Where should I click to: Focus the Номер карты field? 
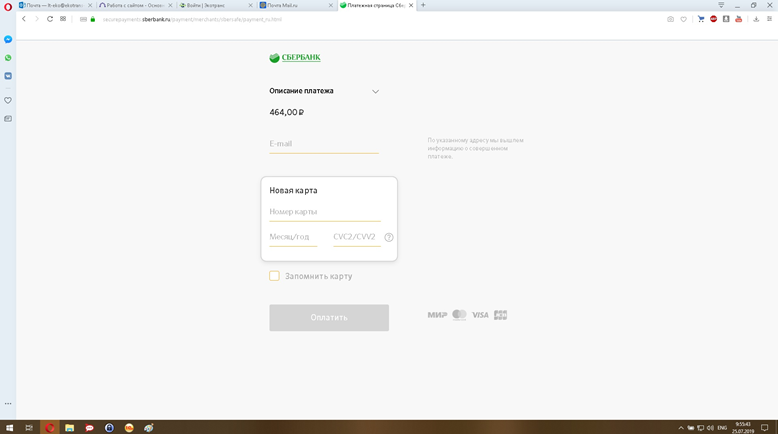click(x=325, y=212)
